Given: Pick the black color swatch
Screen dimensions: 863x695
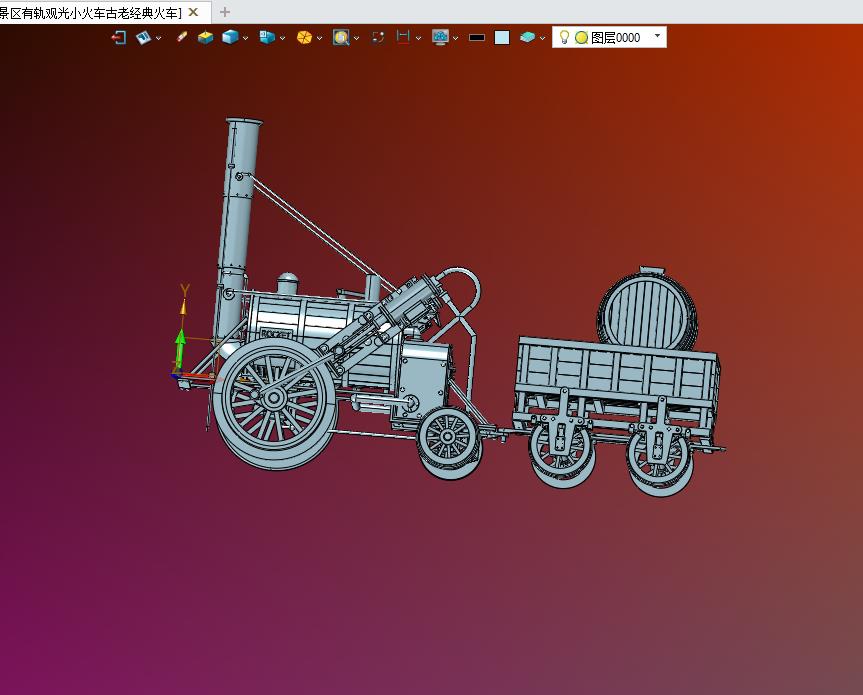Looking at the screenshot, I should pyautogui.click(x=477, y=37).
